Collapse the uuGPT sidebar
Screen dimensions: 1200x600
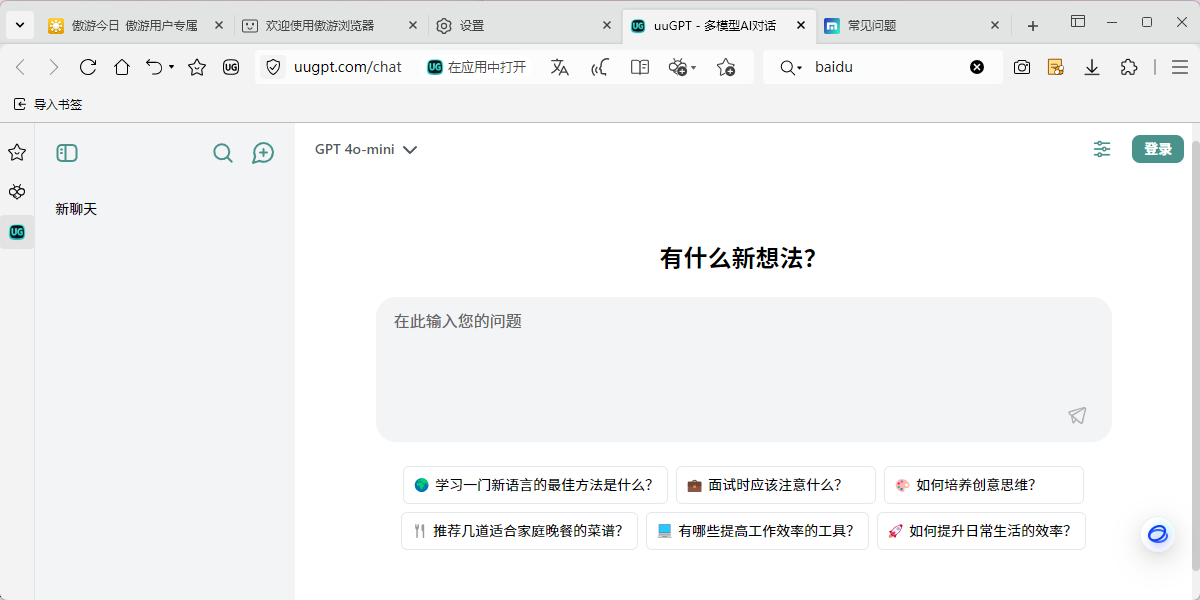pos(67,152)
